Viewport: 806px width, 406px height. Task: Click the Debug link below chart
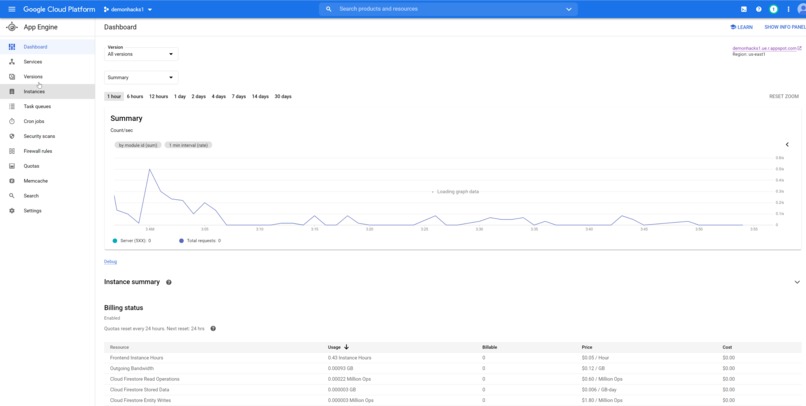[x=111, y=262]
